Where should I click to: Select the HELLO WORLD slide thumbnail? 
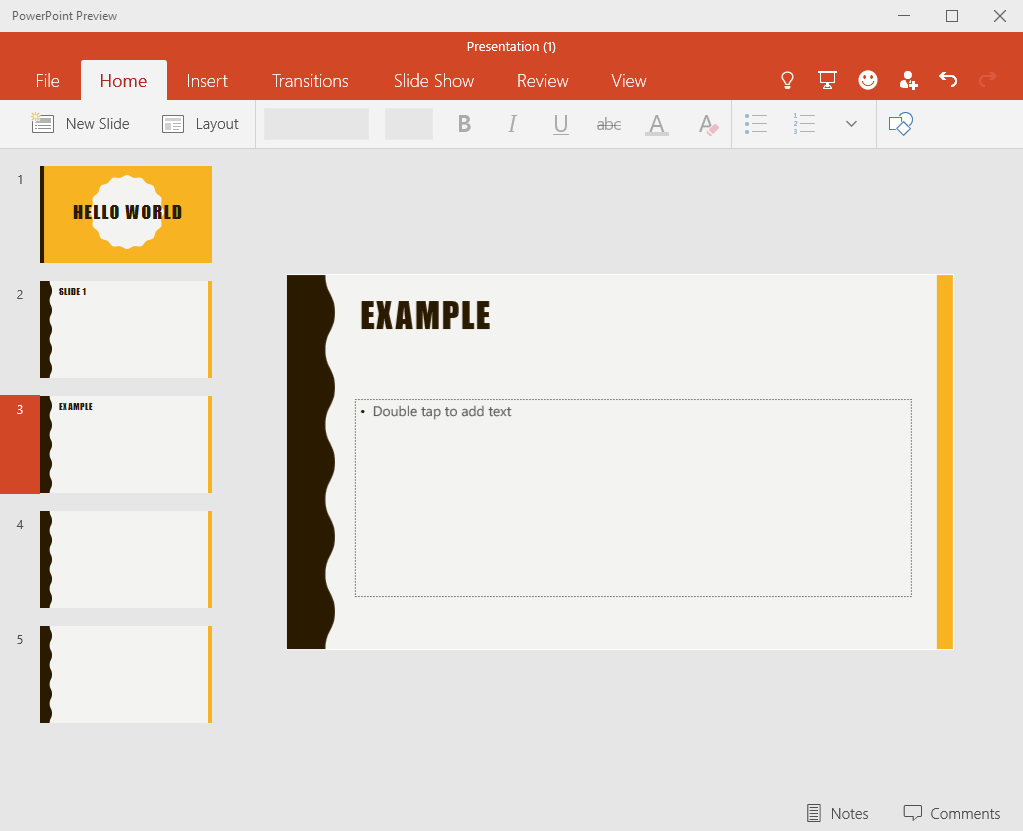(126, 214)
